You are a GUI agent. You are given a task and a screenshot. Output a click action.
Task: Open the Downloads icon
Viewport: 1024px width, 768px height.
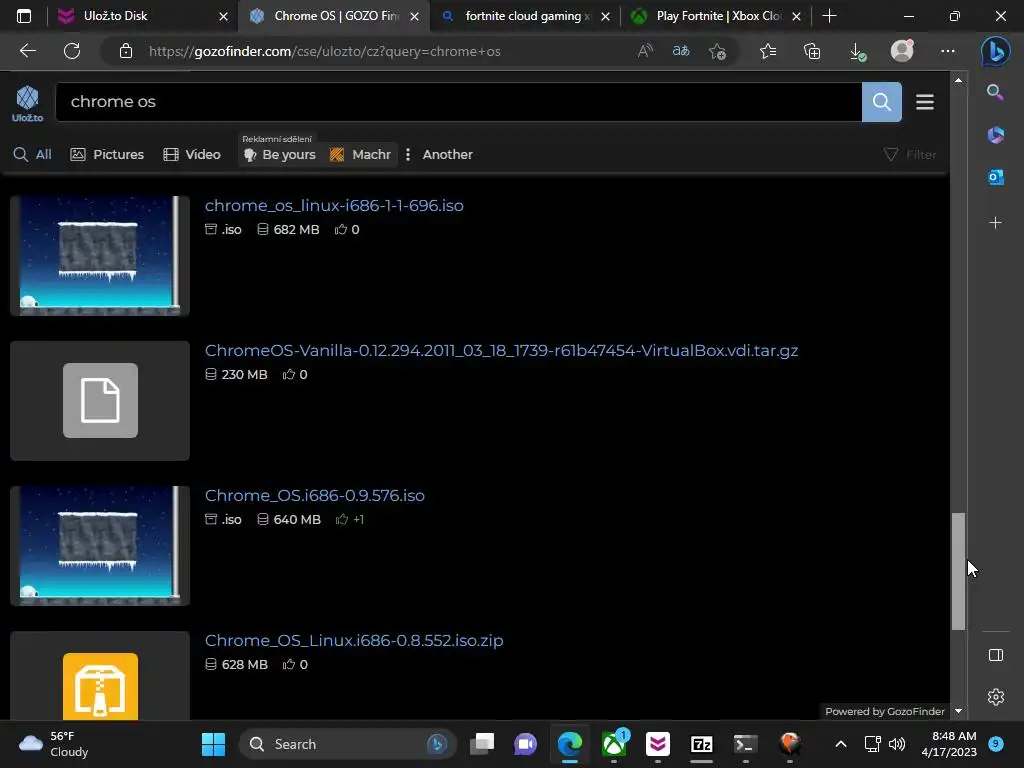click(857, 52)
